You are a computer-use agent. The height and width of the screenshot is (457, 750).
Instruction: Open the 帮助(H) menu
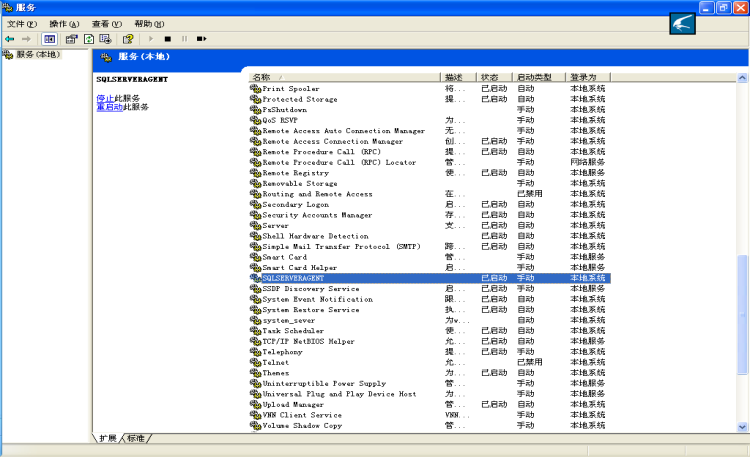click(149, 24)
